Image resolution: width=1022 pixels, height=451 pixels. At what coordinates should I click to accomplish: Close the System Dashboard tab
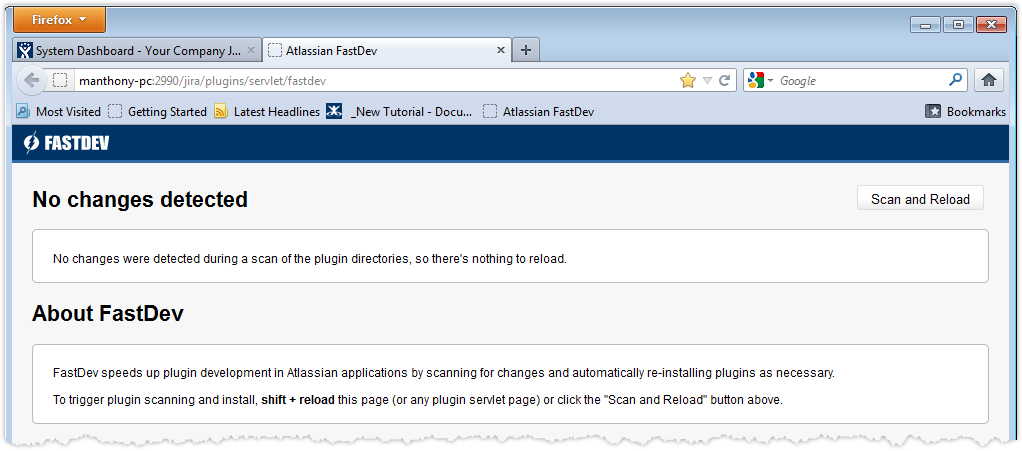tap(251, 50)
